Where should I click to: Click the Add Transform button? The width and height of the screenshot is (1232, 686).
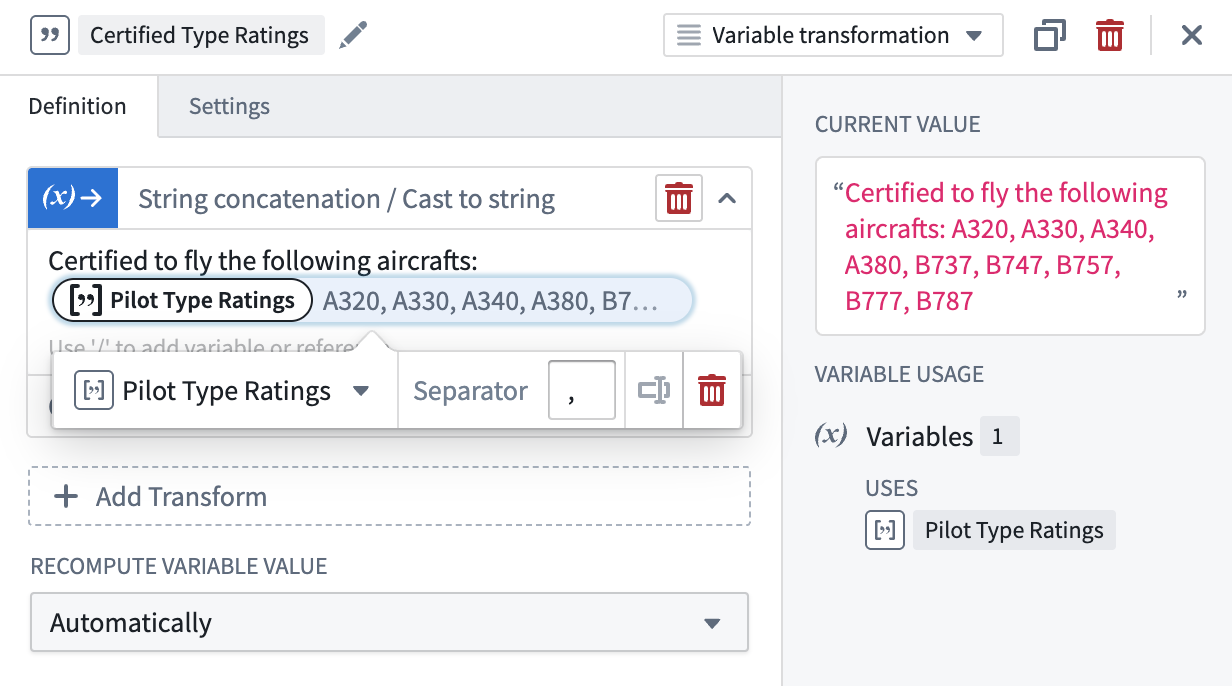388,496
